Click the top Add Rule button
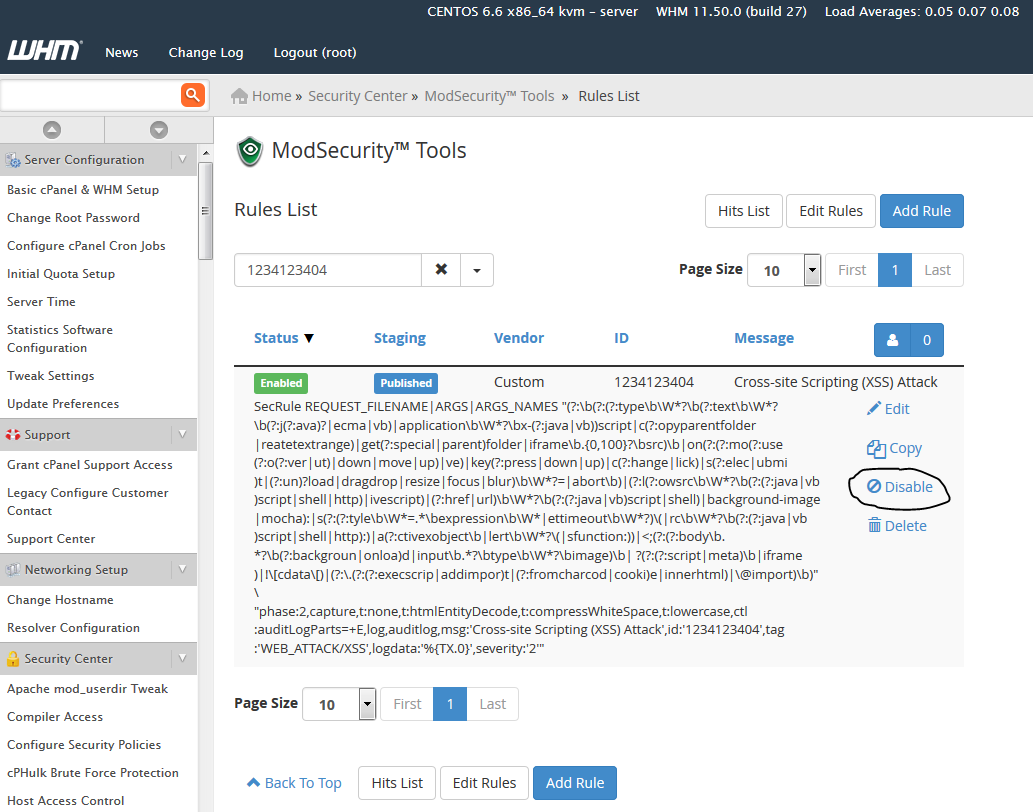Screen dimensions: 1033x812 pyautogui.click(x=921, y=211)
